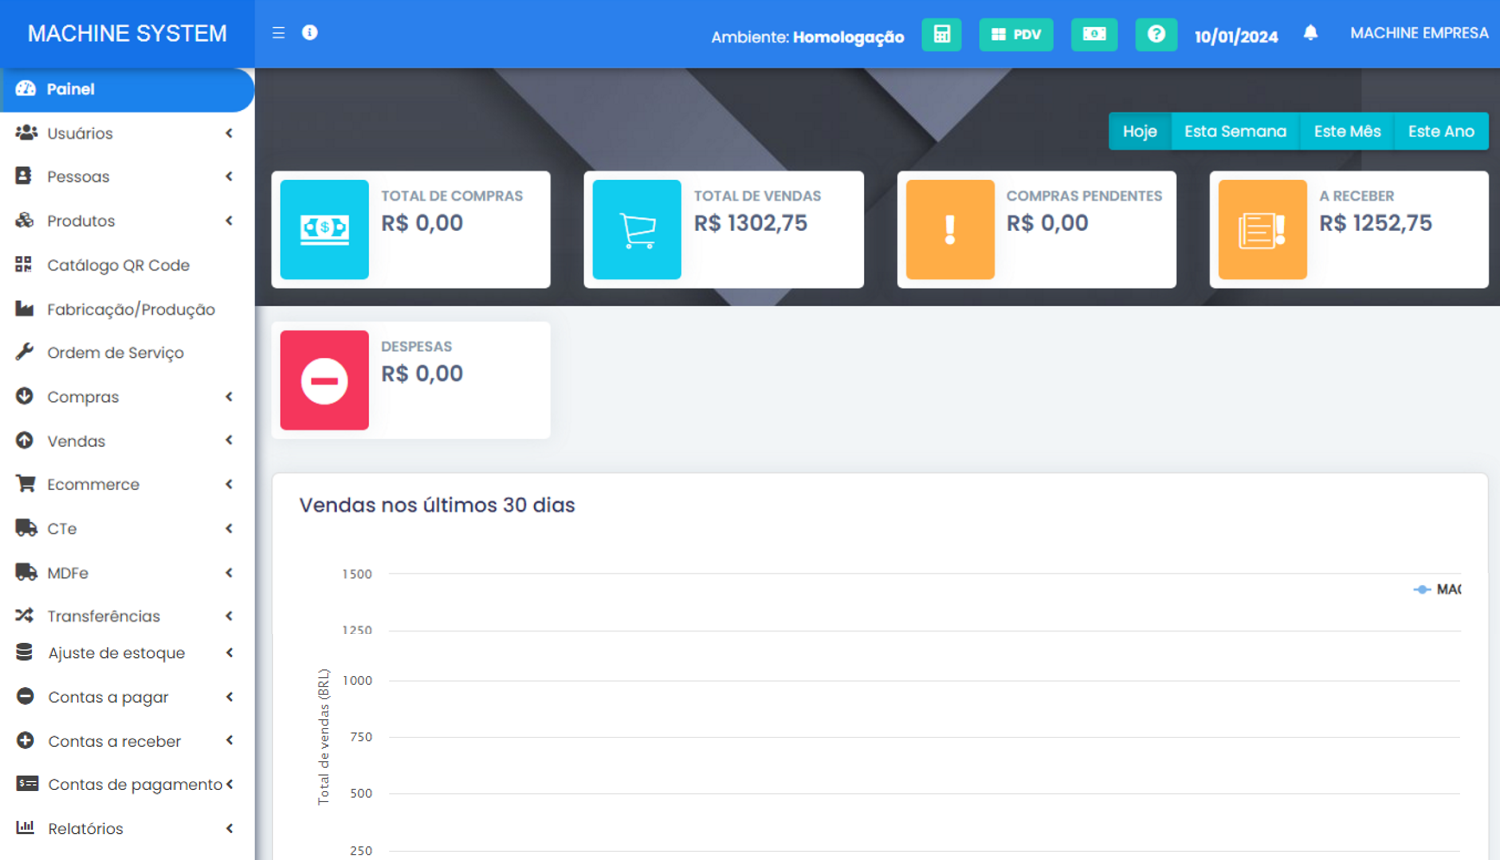Toggle the chart legend series marker
Viewport: 1500px width, 860px height.
pos(1422,589)
